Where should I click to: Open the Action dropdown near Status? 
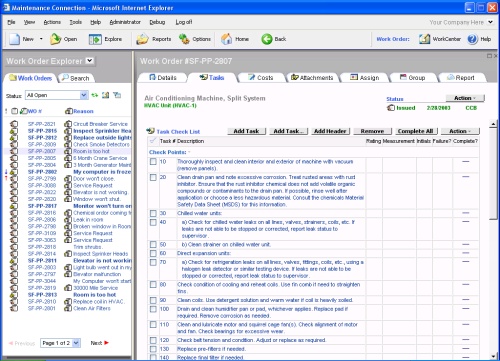tap(465, 98)
